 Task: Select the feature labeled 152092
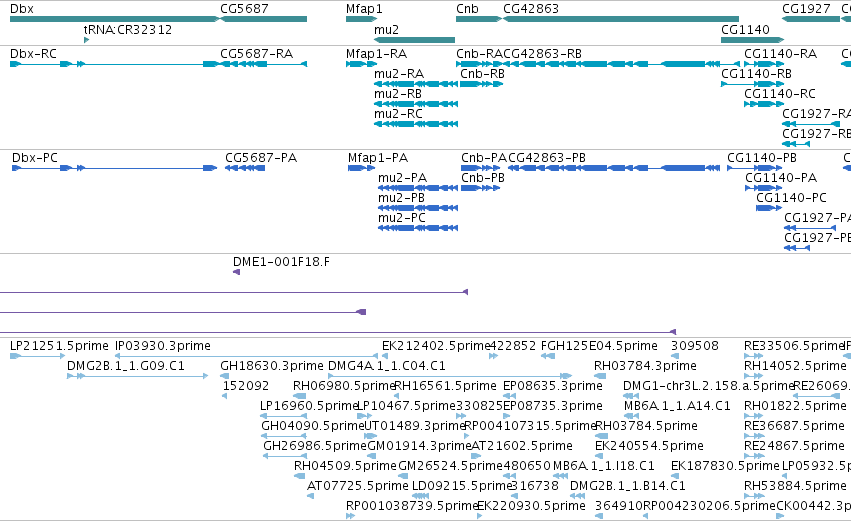246,386
